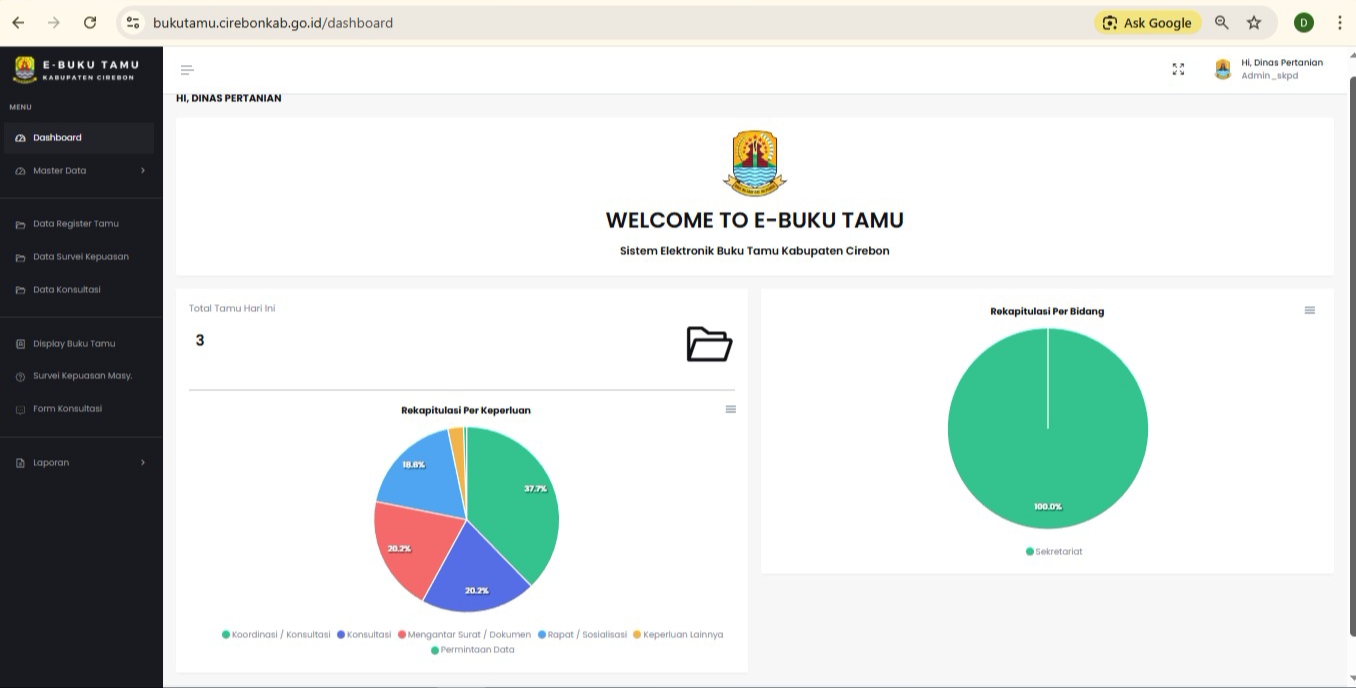Expand the Master Data sidebar submenu
Screen dimensions: 1356x688
[x=80, y=171]
